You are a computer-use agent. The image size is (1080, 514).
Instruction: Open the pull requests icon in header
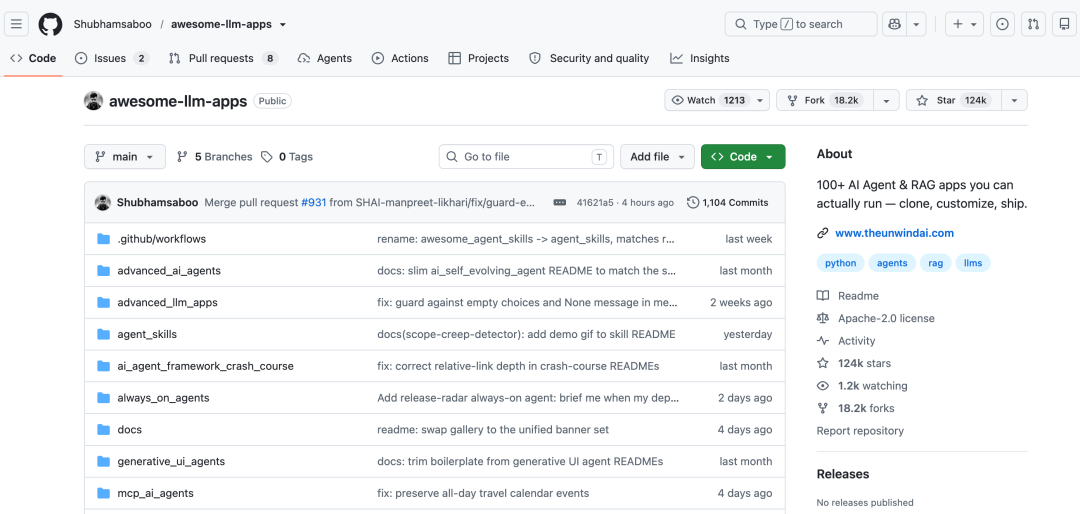[x=1033, y=24]
